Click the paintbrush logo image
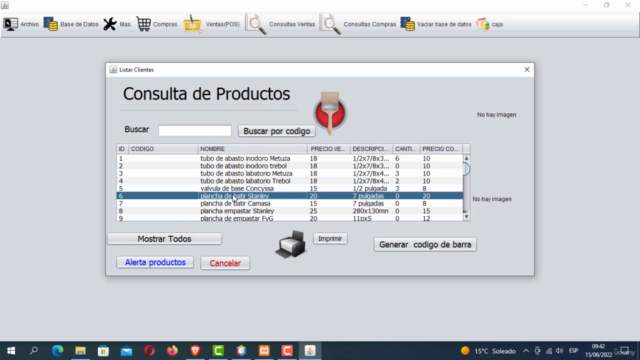 pyautogui.click(x=330, y=113)
